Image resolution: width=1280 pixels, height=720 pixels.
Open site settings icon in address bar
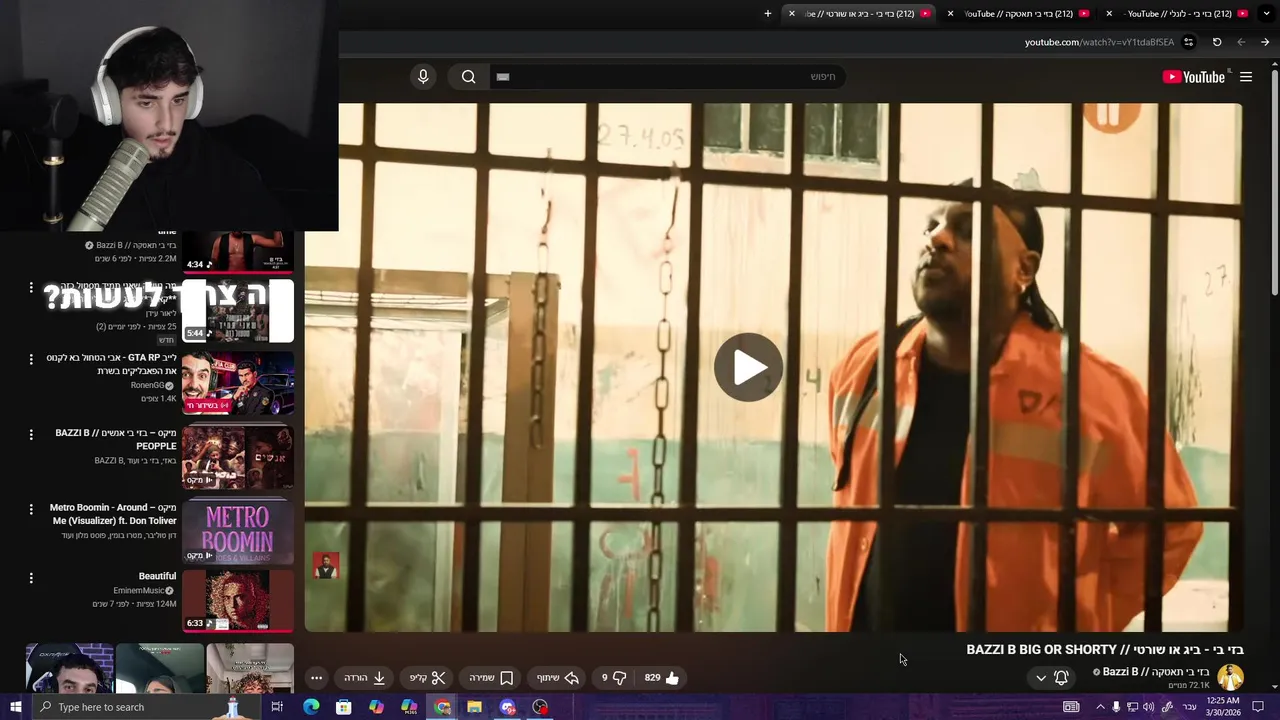click(x=1188, y=42)
